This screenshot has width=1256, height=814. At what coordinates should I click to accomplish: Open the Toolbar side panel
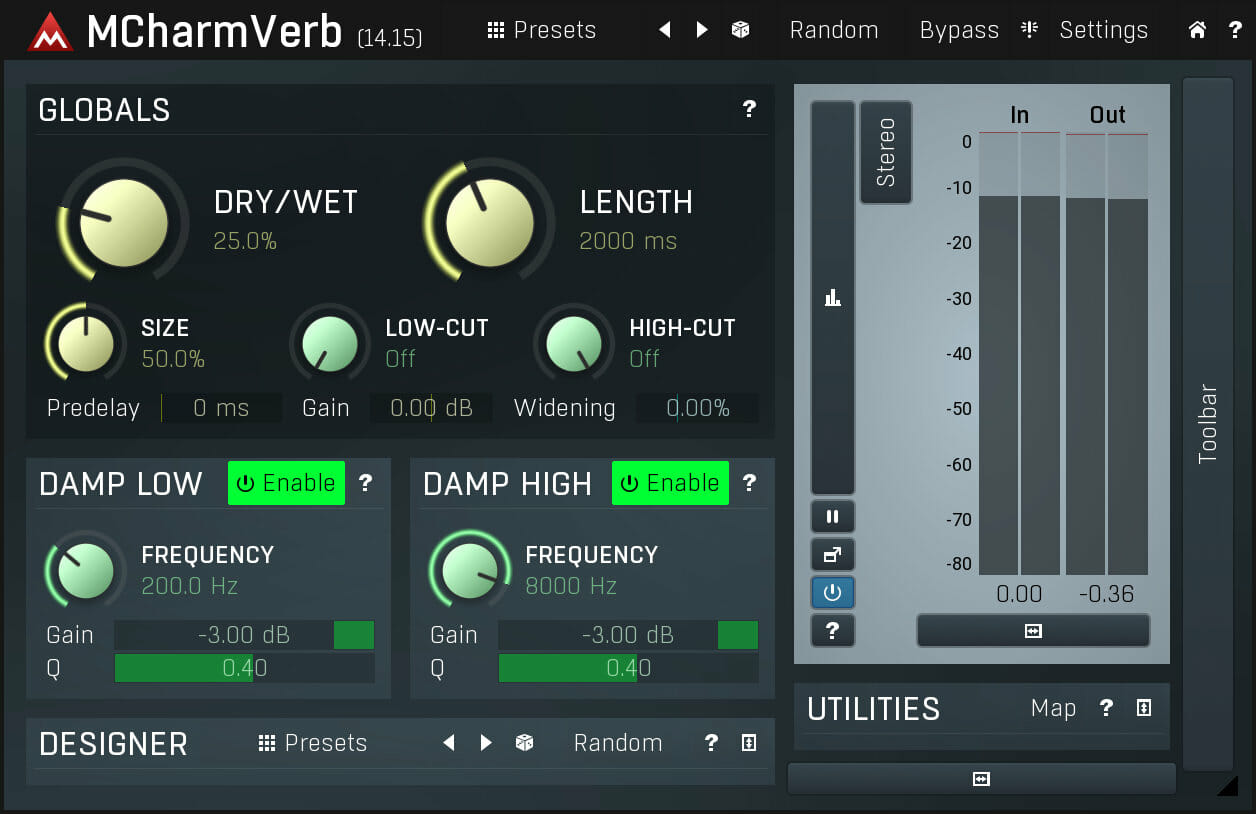click(1208, 423)
